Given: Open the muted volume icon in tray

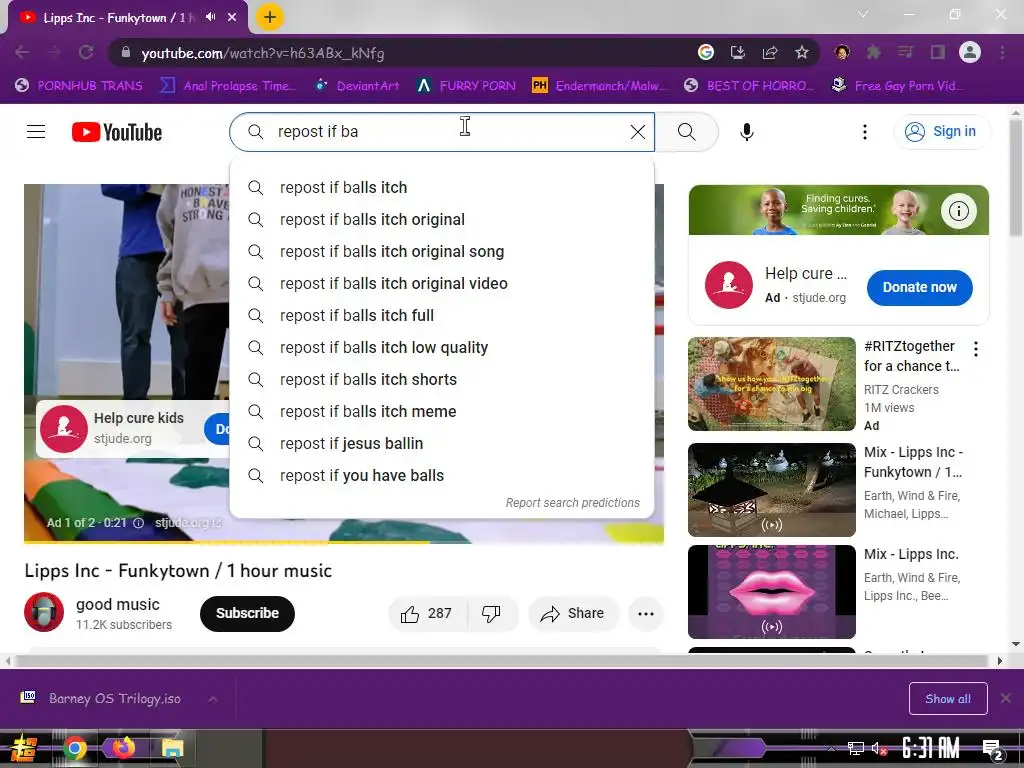Looking at the screenshot, I should (x=878, y=748).
